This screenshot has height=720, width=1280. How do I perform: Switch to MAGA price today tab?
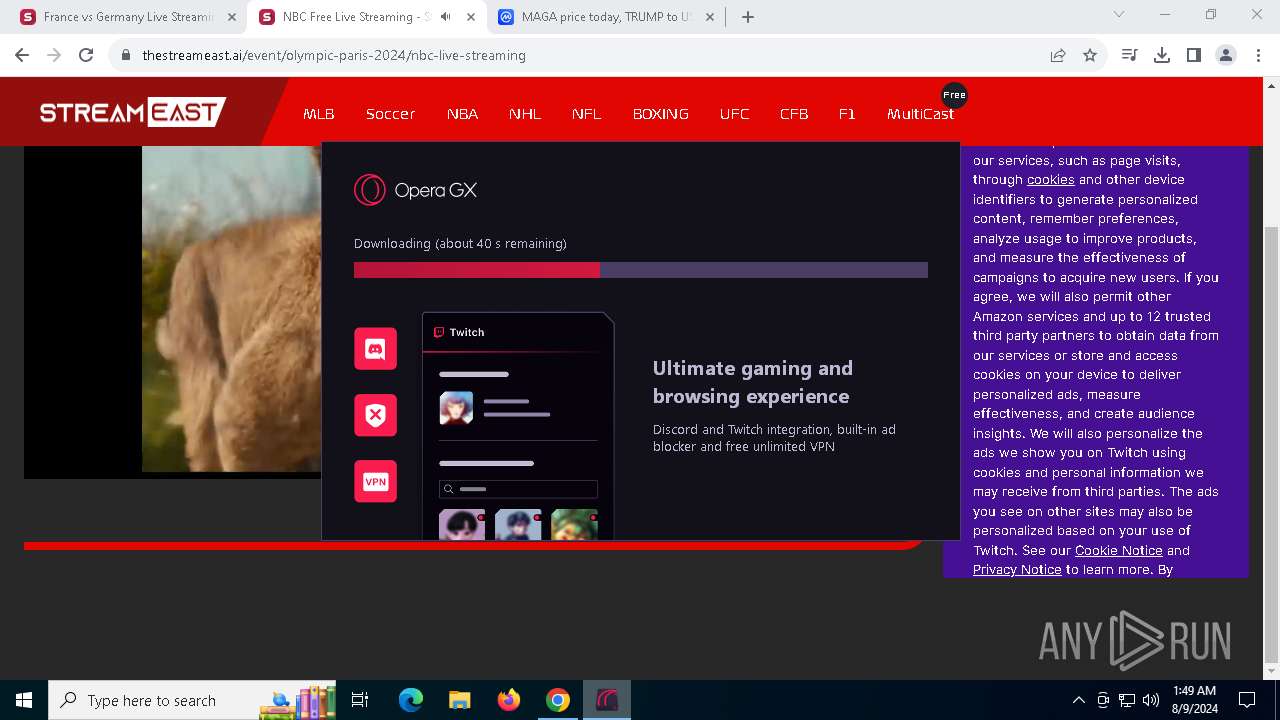[x=606, y=17]
